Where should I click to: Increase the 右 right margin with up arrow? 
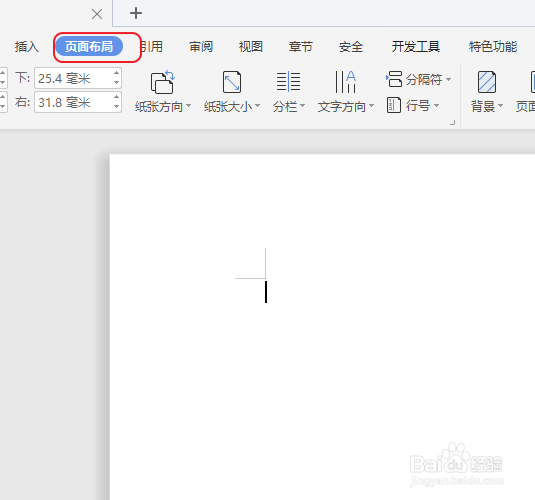(x=117, y=97)
